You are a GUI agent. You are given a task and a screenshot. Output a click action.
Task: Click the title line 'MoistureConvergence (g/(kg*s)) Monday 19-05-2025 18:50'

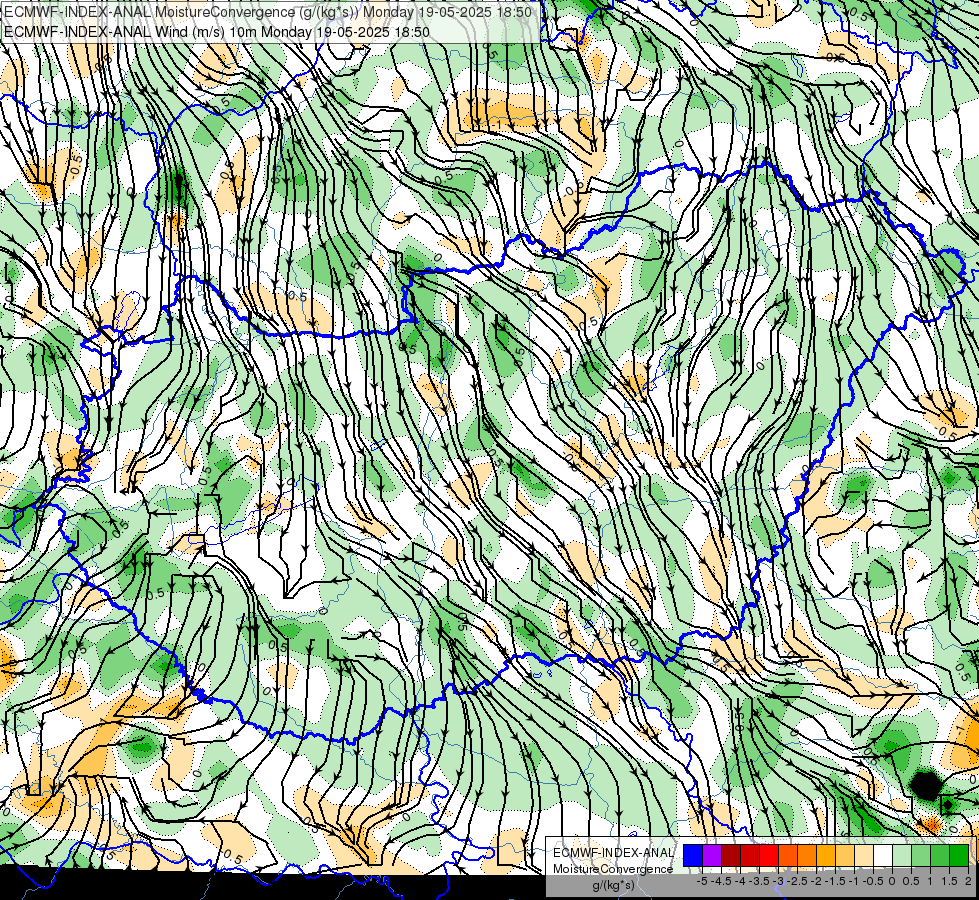[343, 12]
